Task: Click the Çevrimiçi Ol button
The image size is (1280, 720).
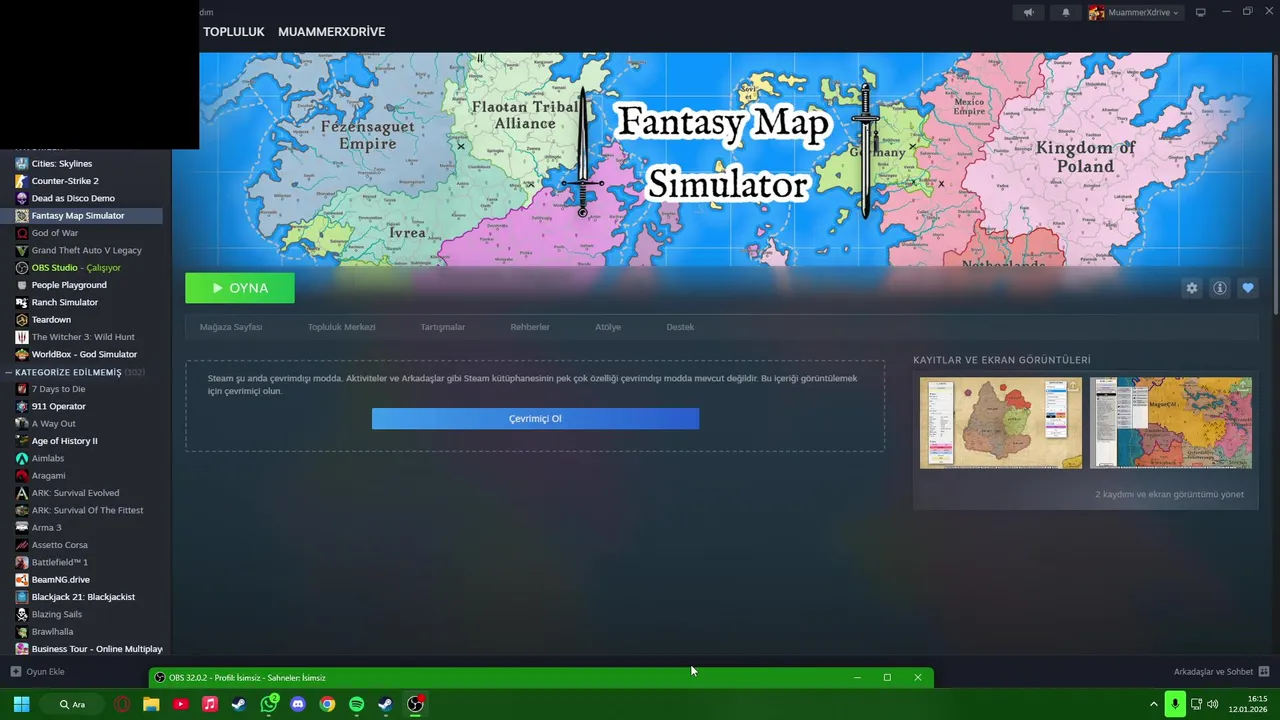Action: (535, 418)
